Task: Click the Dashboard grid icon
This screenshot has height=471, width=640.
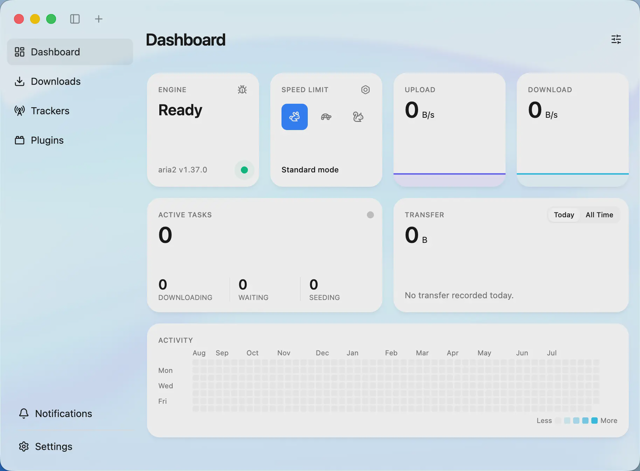Action: [20, 52]
